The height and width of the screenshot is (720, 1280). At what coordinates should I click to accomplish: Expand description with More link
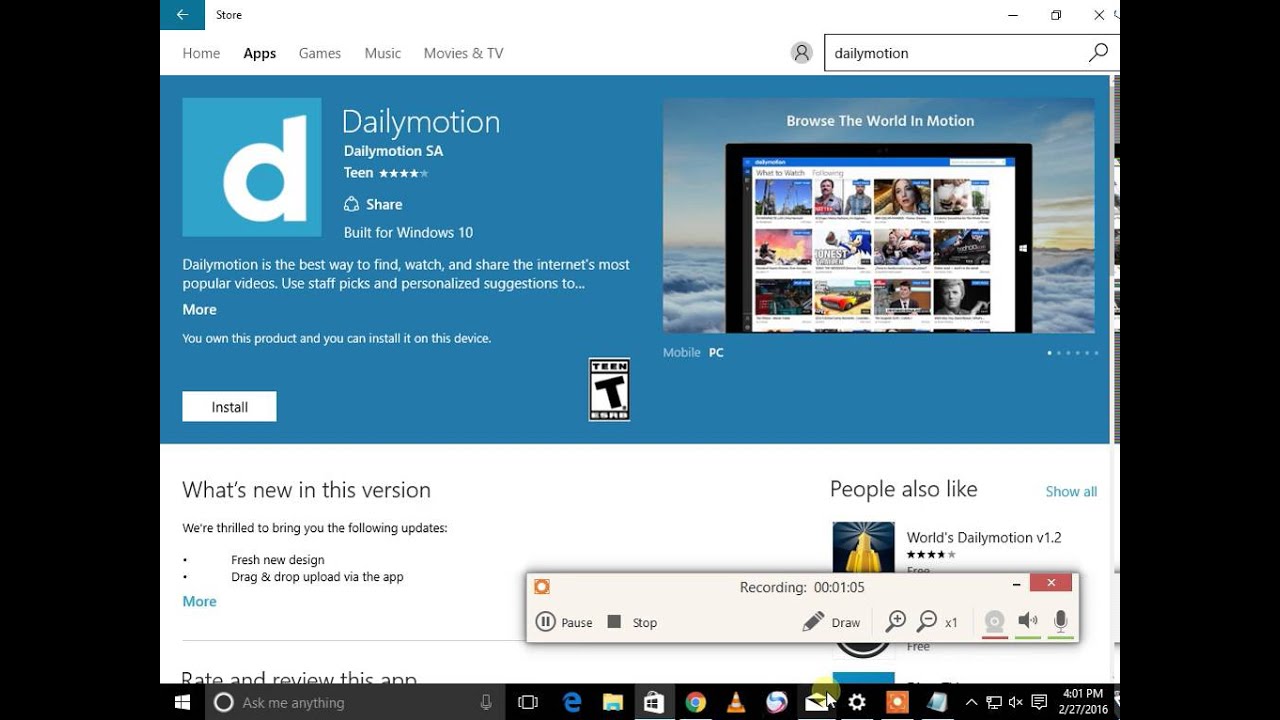[x=199, y=309]
